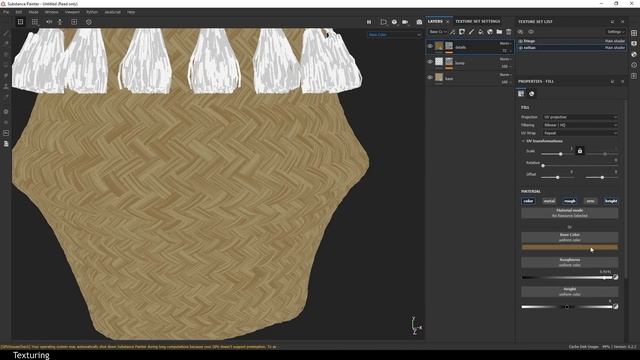
Task: Open blend mode dropdown of bump layer
Action: (505, 59)
